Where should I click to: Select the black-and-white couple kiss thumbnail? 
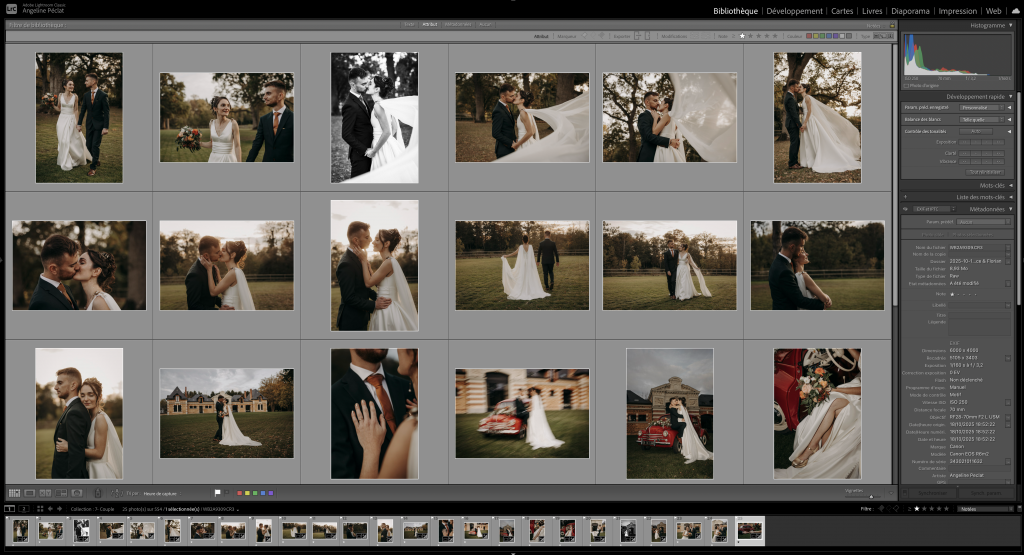[x=374, y=118]
